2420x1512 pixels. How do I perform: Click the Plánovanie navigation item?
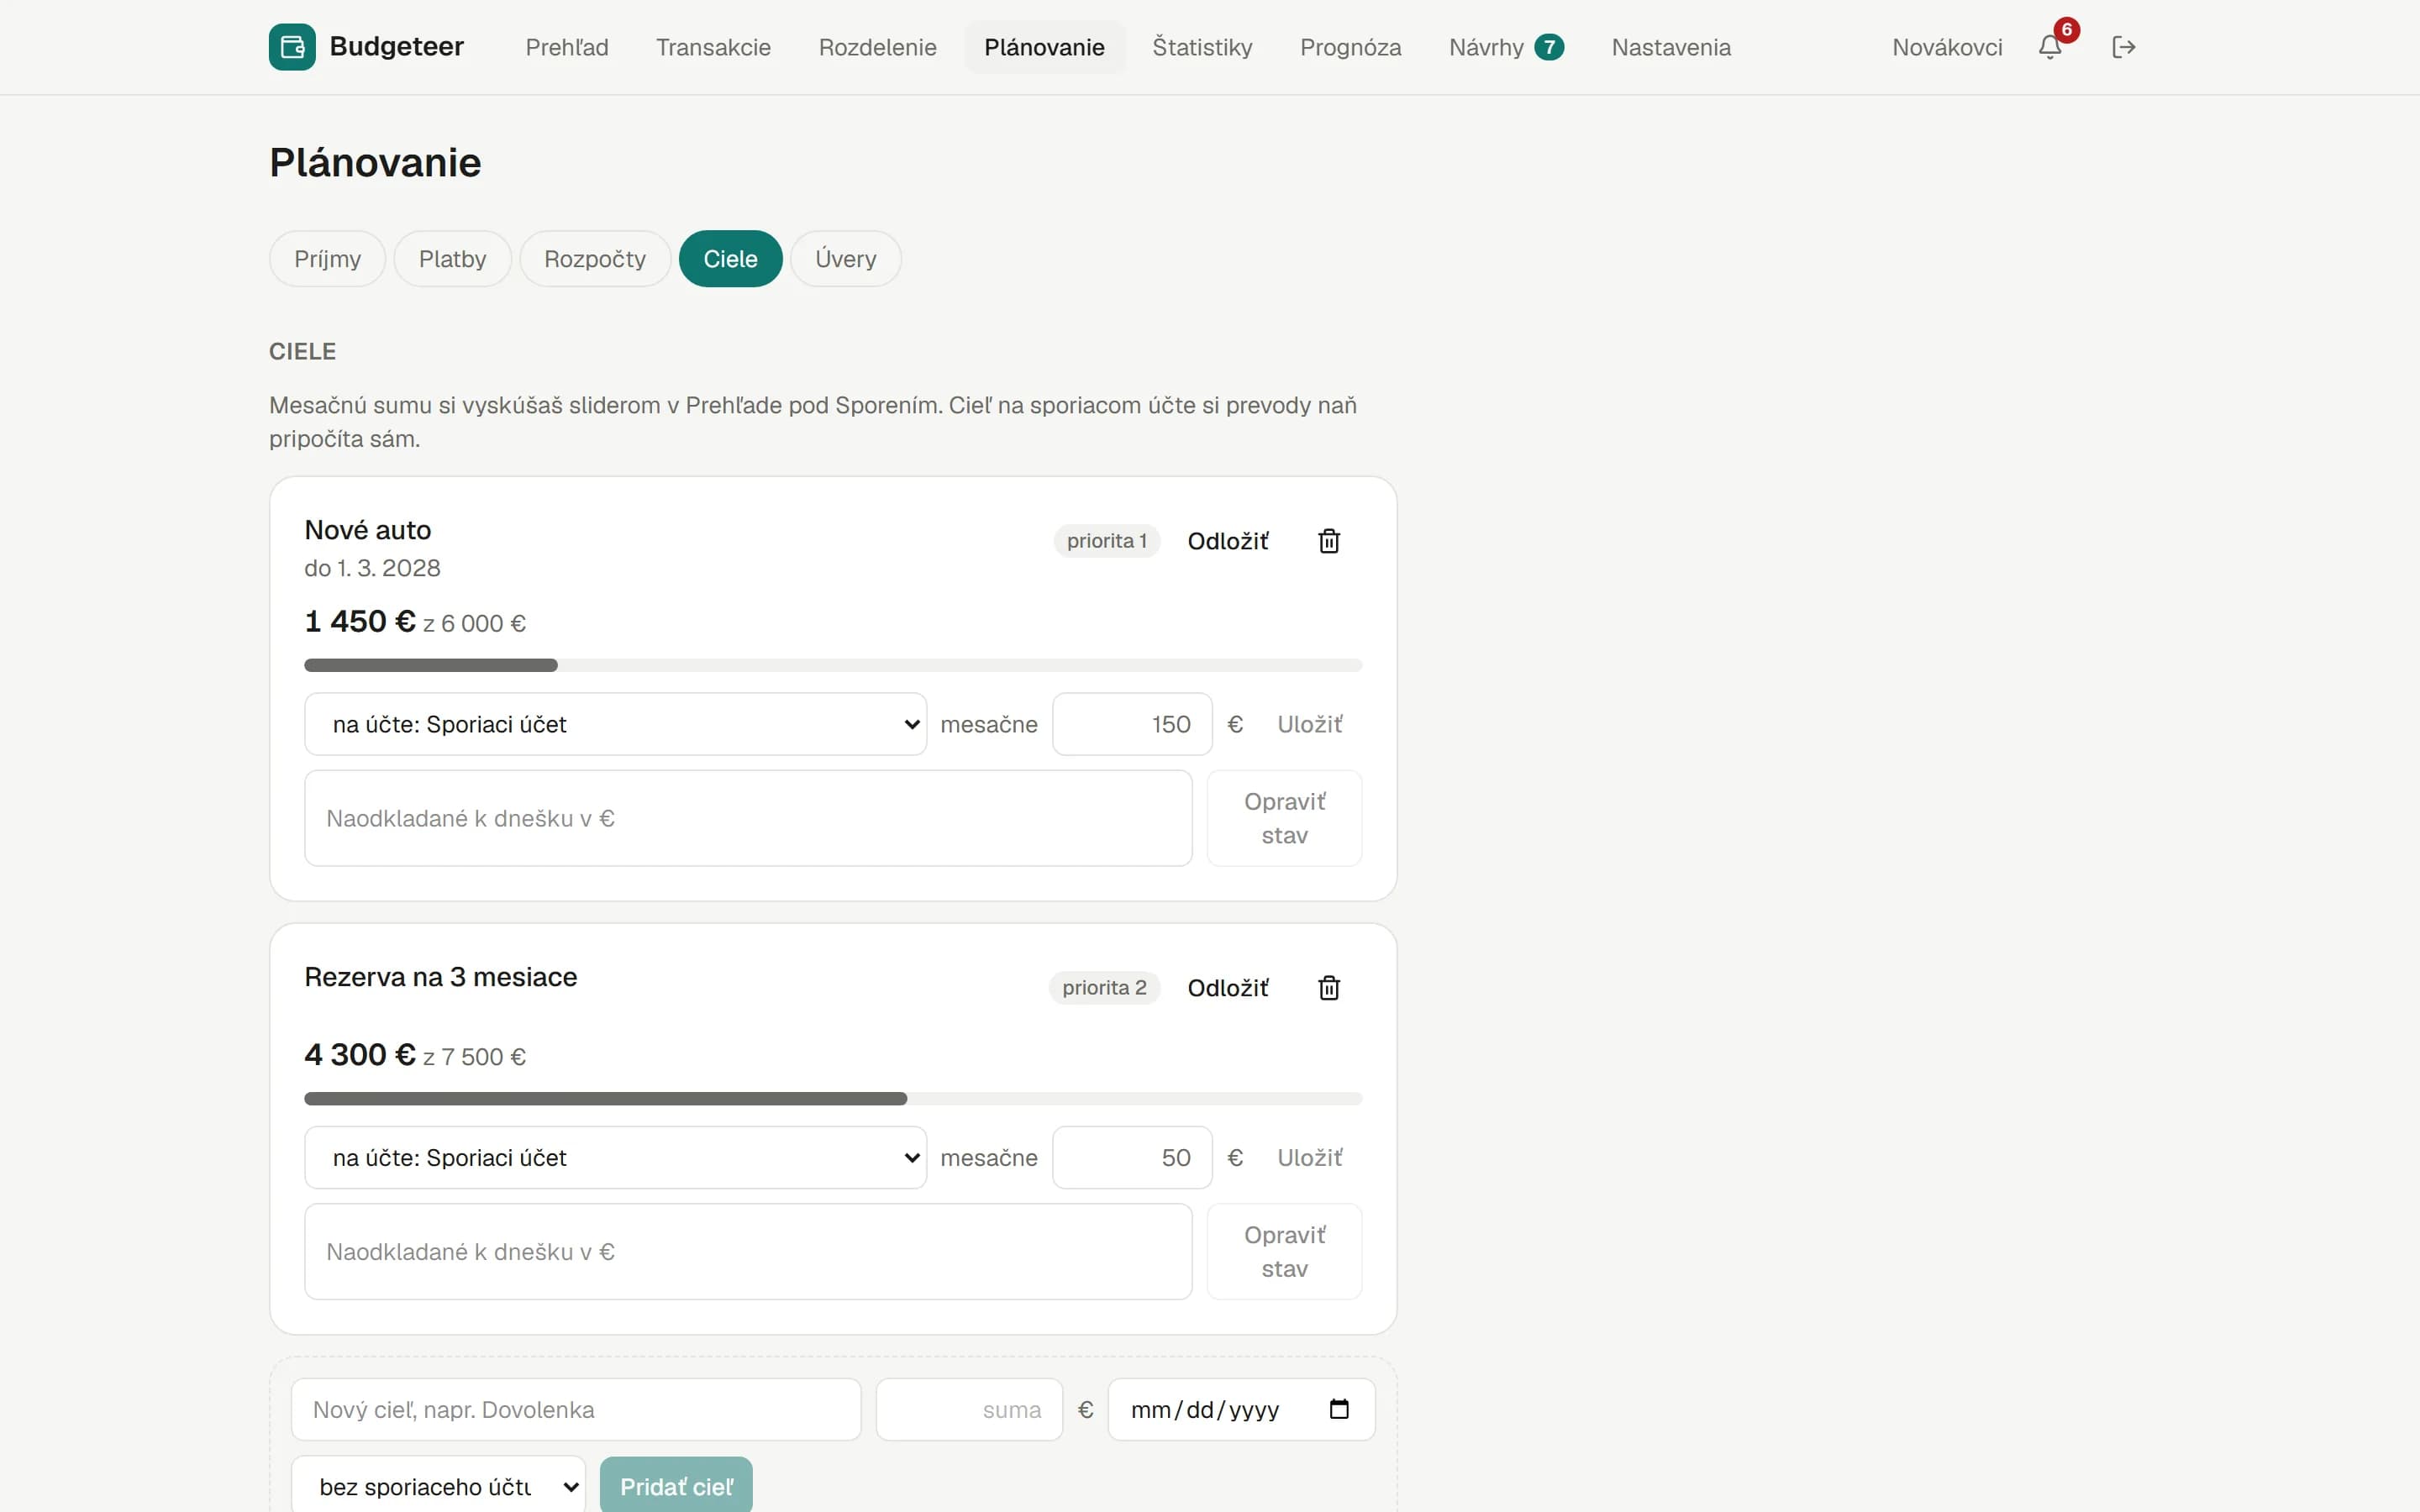[x=1044, y=47]
